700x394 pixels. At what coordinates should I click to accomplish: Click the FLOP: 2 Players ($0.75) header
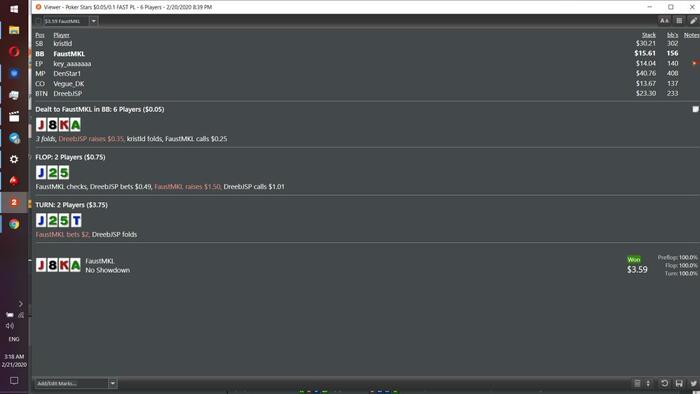point(71,157)
